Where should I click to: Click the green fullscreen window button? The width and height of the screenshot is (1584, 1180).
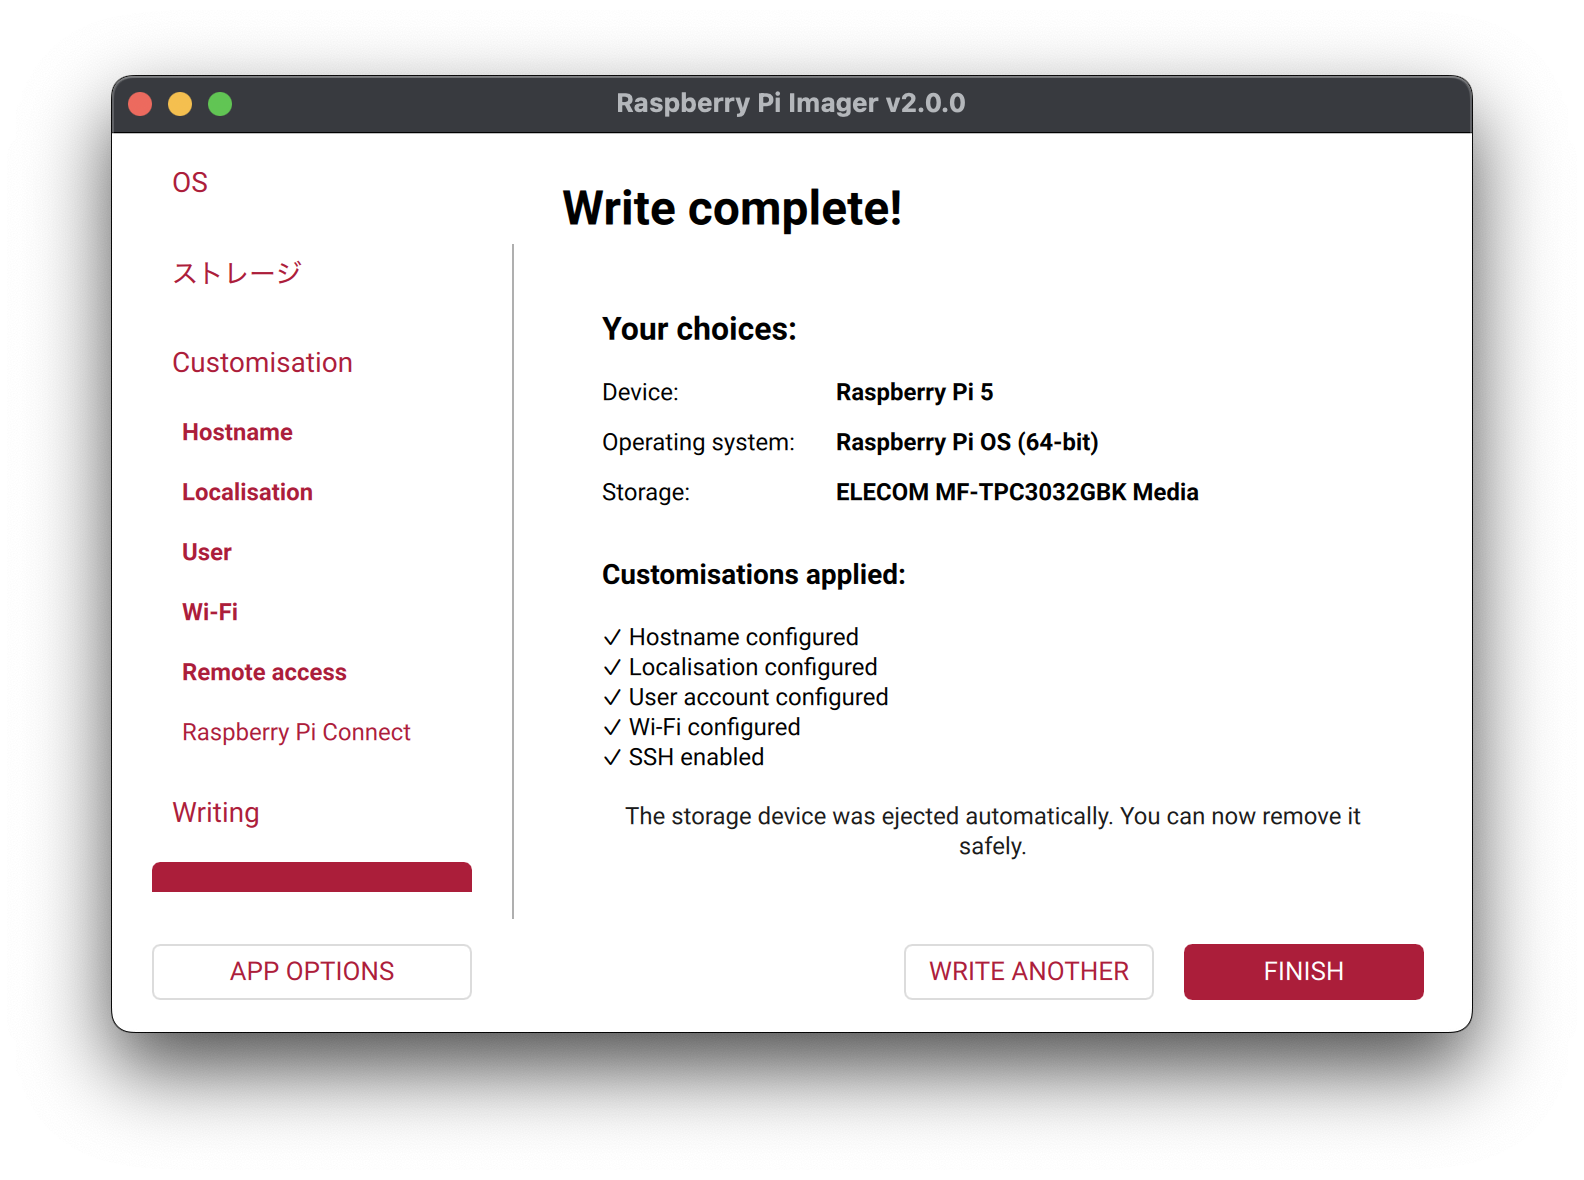coord(220,104)
